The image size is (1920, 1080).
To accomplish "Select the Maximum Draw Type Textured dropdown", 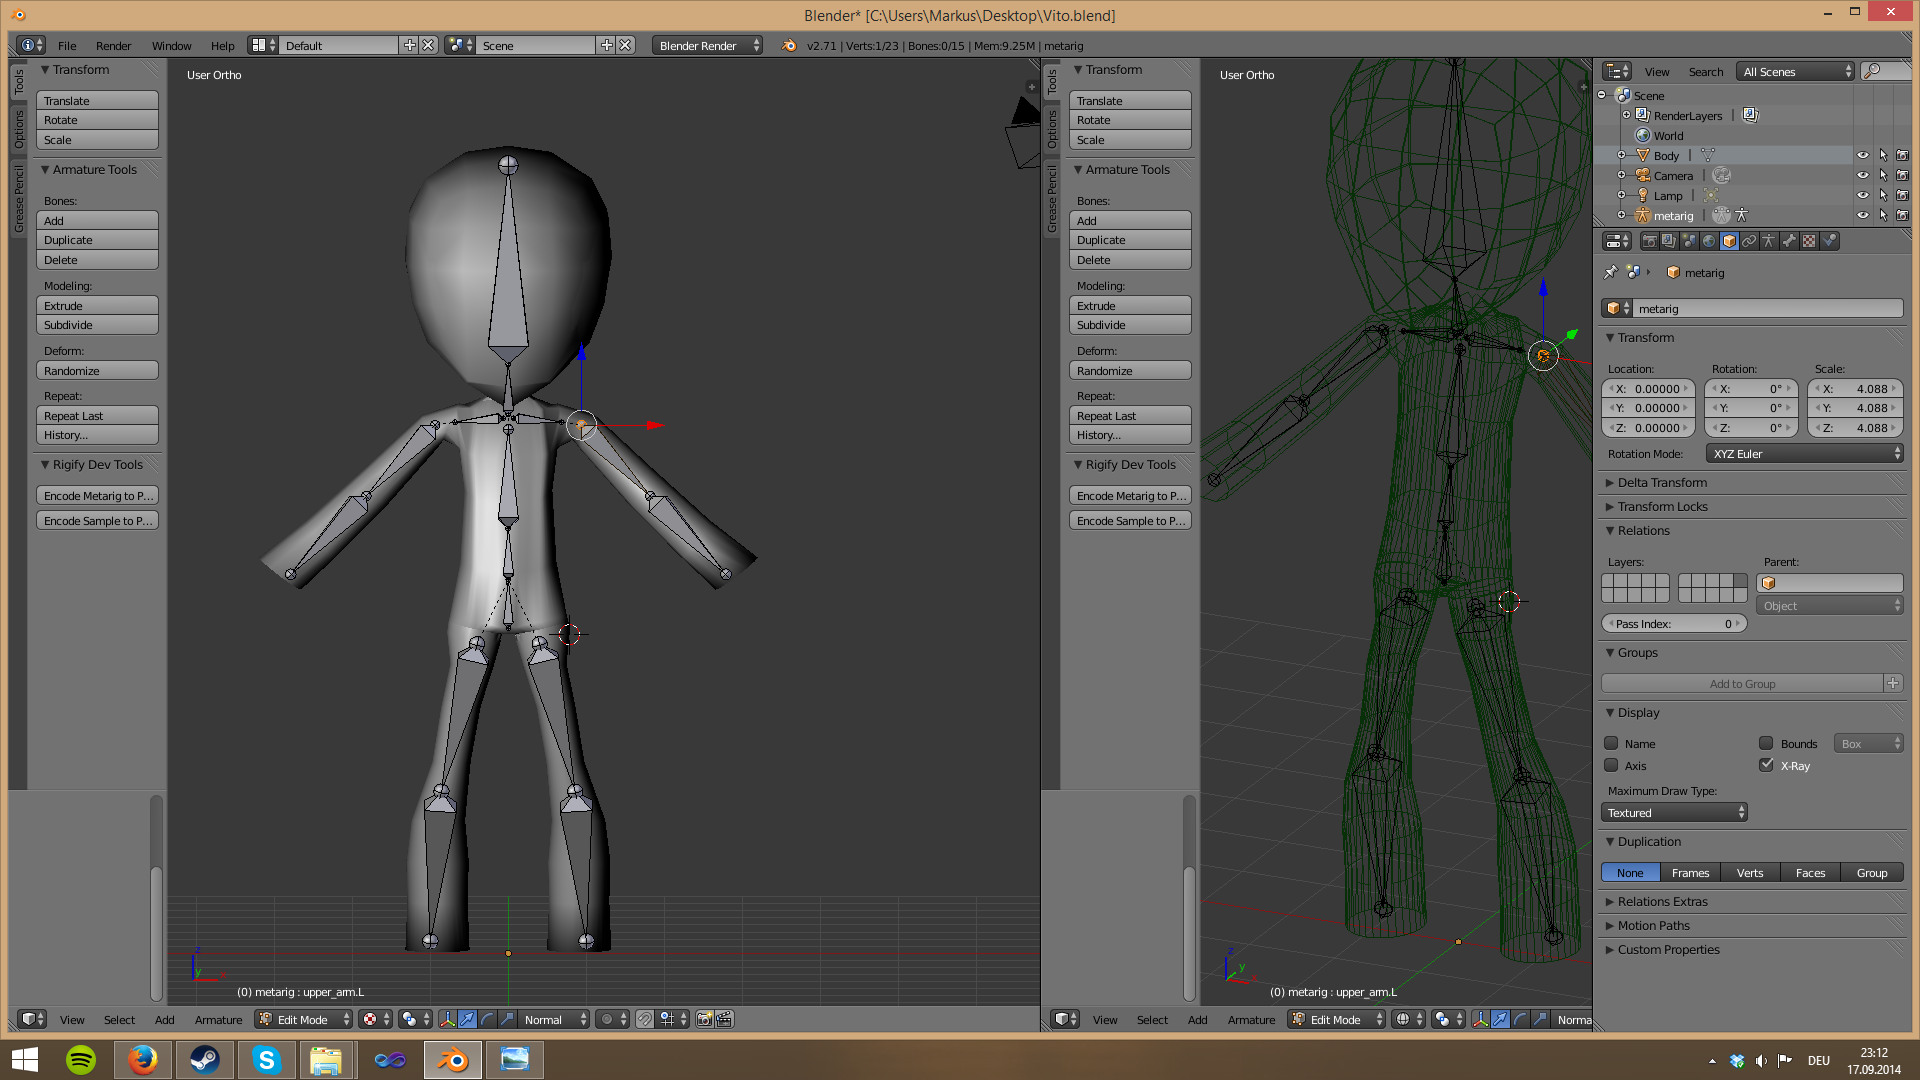I will pos(1675,812).
